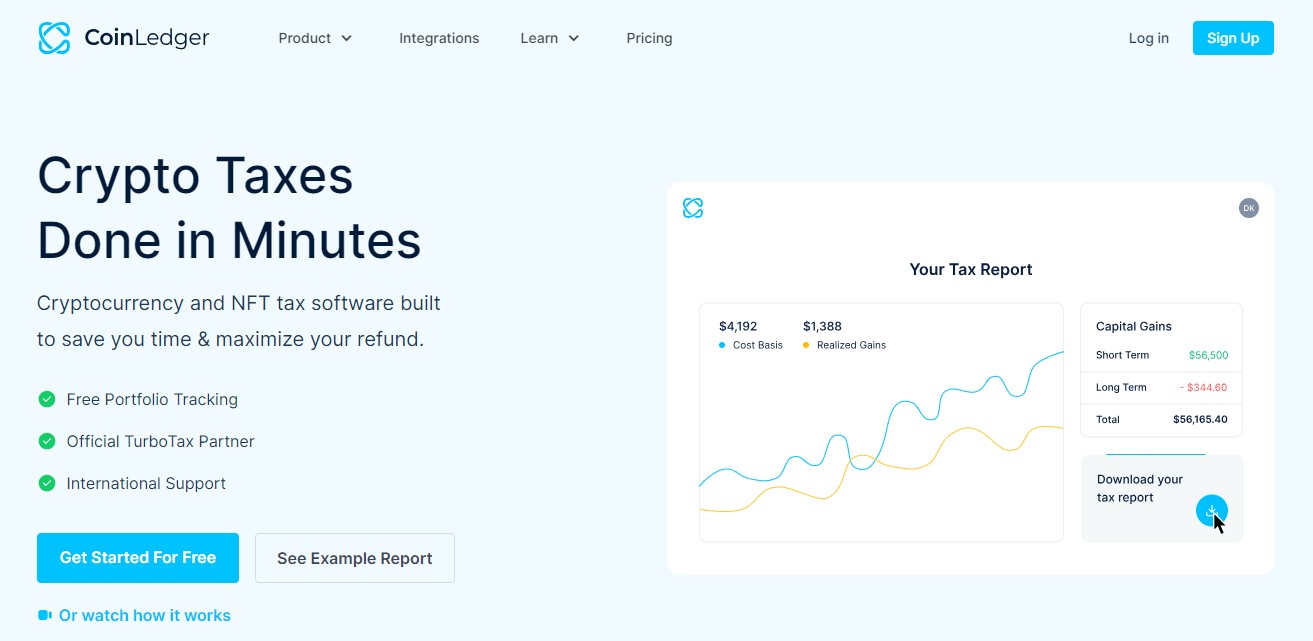This screenshot has width=1313, height=641.
Task: Open the Pricing page
Action: tap(649, 38)
